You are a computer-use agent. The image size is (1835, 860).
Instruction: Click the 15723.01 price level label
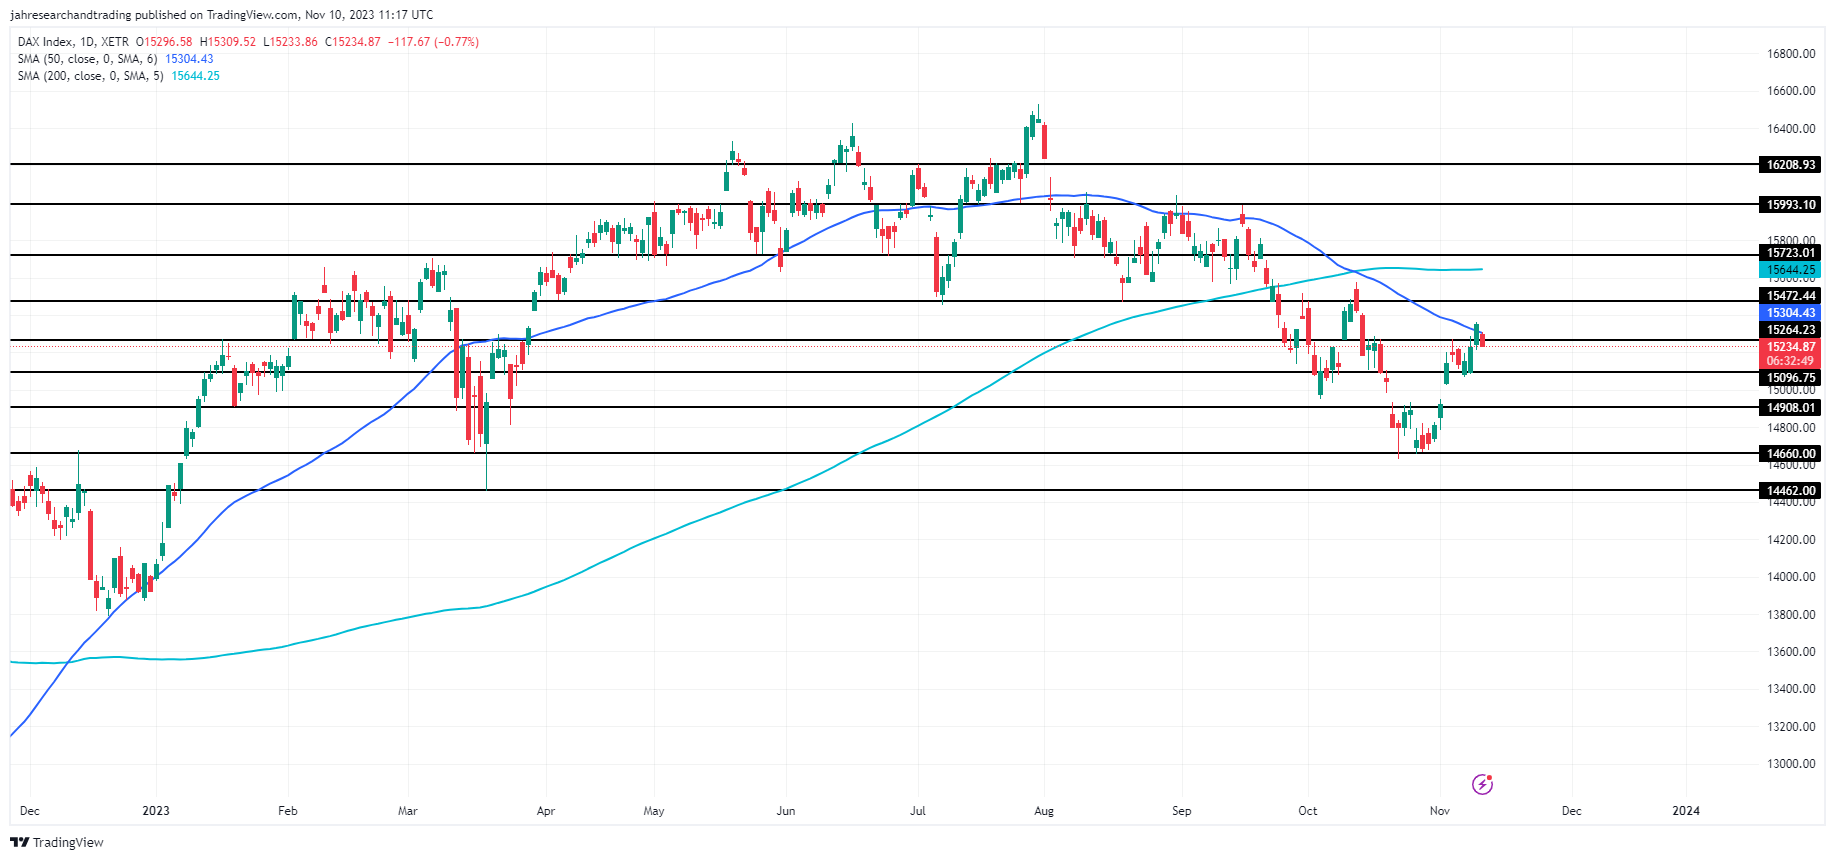(1790, 253)
